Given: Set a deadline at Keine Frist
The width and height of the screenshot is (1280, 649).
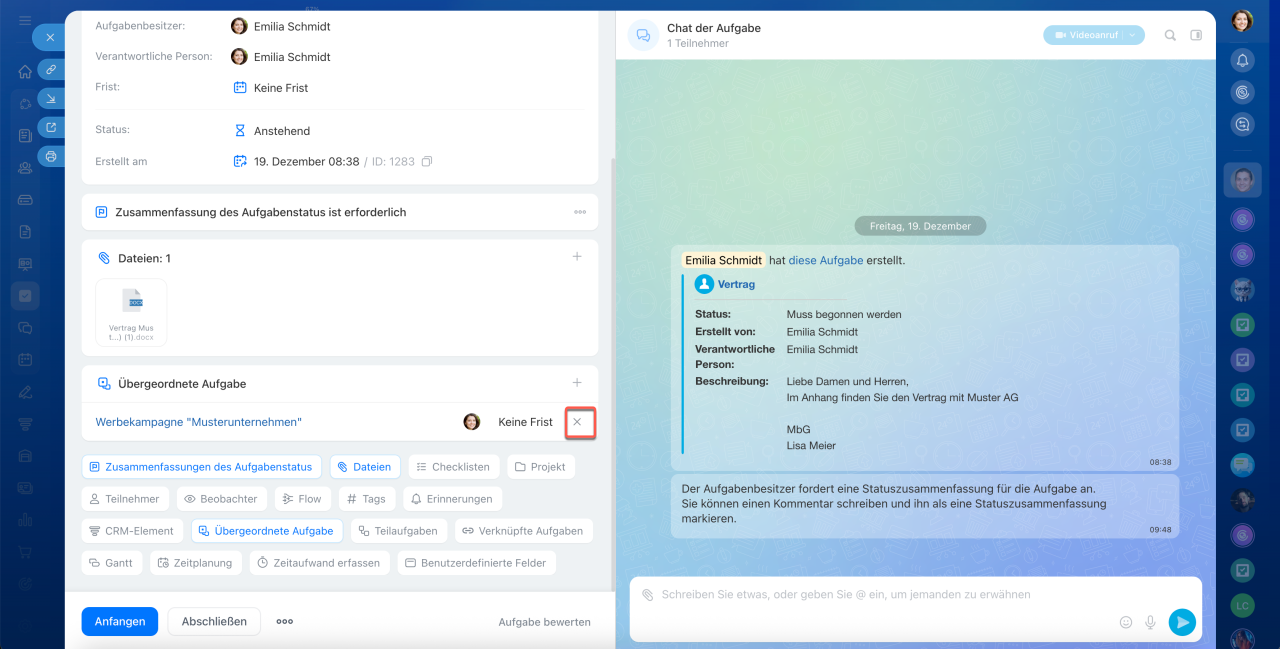Looking at the screenshot, I should click(281, 88).
